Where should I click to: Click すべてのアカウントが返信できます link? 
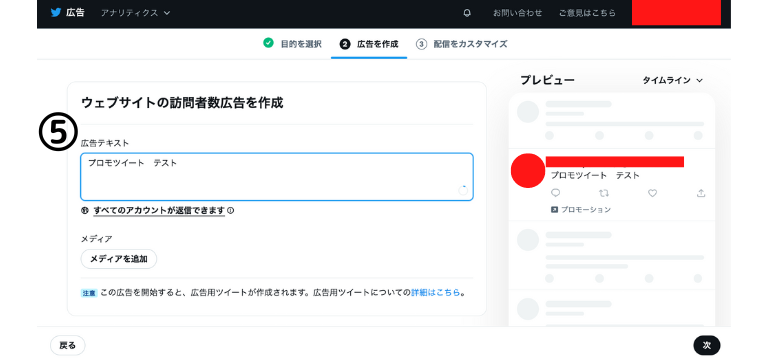pyautogui.click(x=159, y=211)
